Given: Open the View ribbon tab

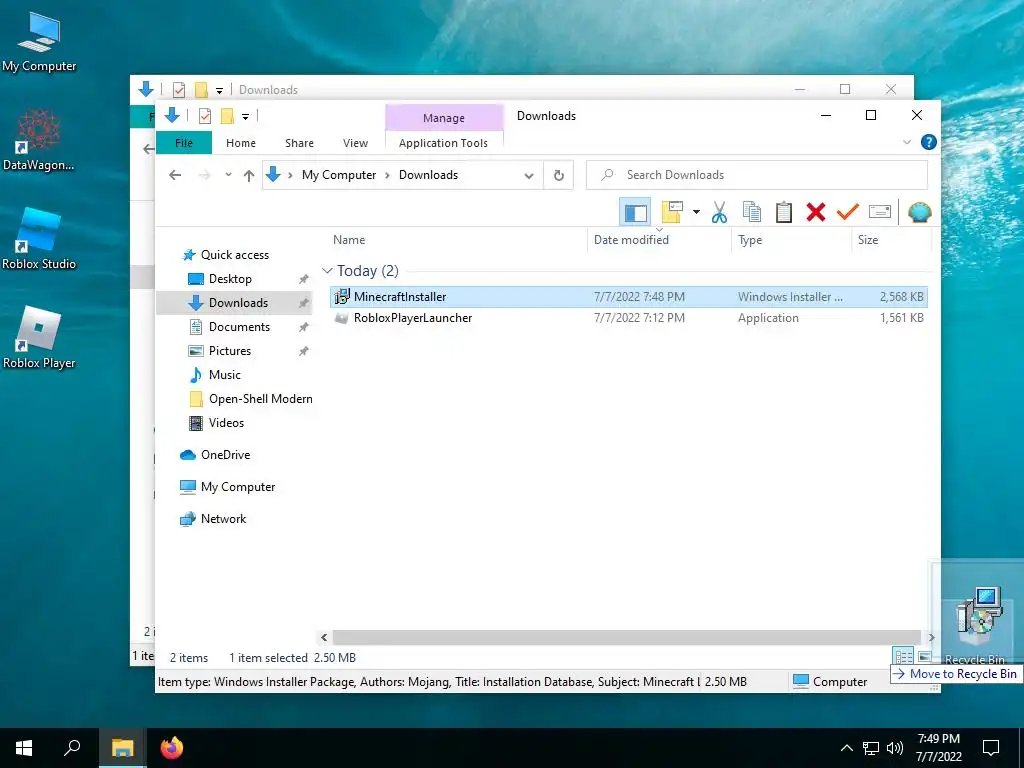Looking at the screenshot, I should pyautogui.click(x=355, y=142).
